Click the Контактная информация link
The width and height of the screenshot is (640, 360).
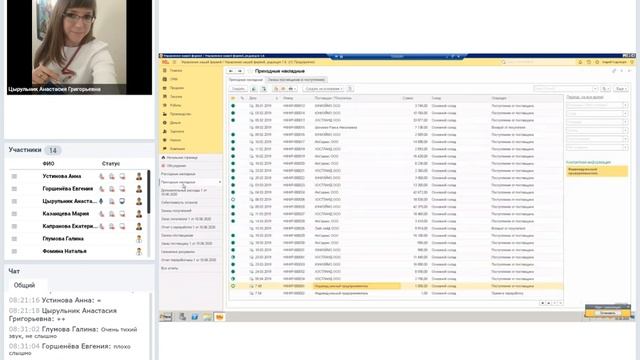[x=588, y=162]
